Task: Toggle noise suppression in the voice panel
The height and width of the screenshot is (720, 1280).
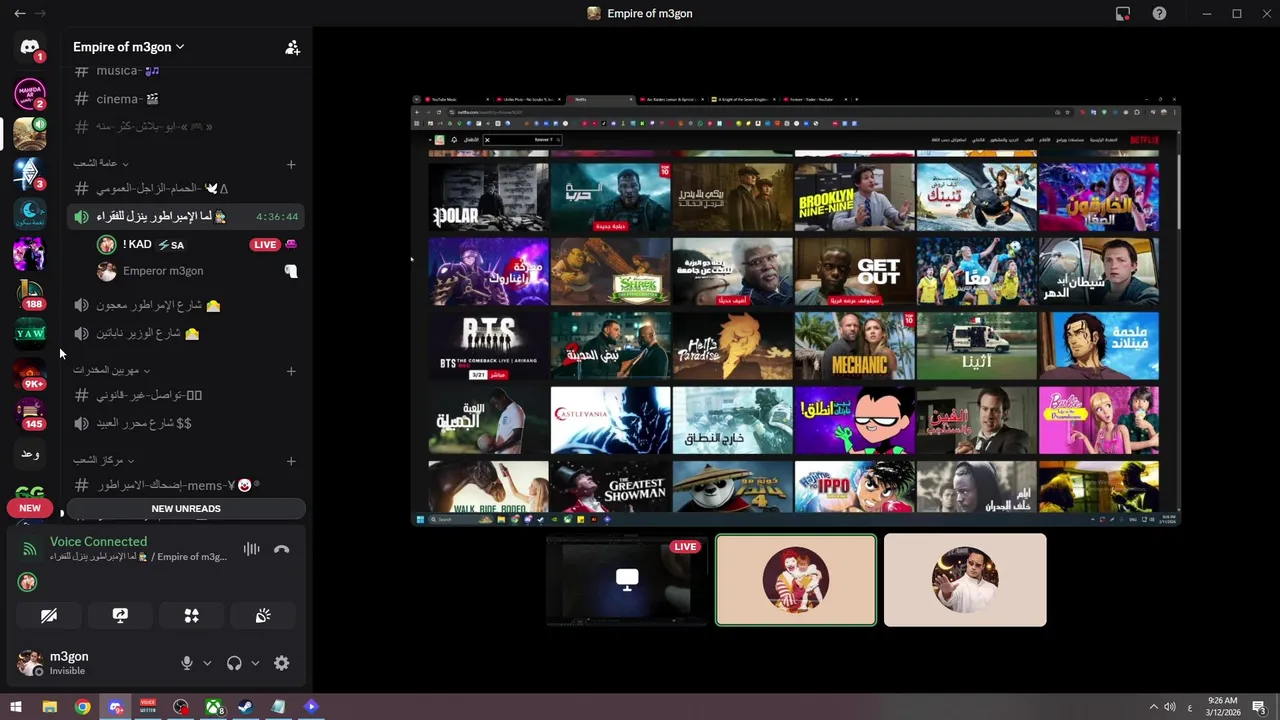Action: point(251,549)
